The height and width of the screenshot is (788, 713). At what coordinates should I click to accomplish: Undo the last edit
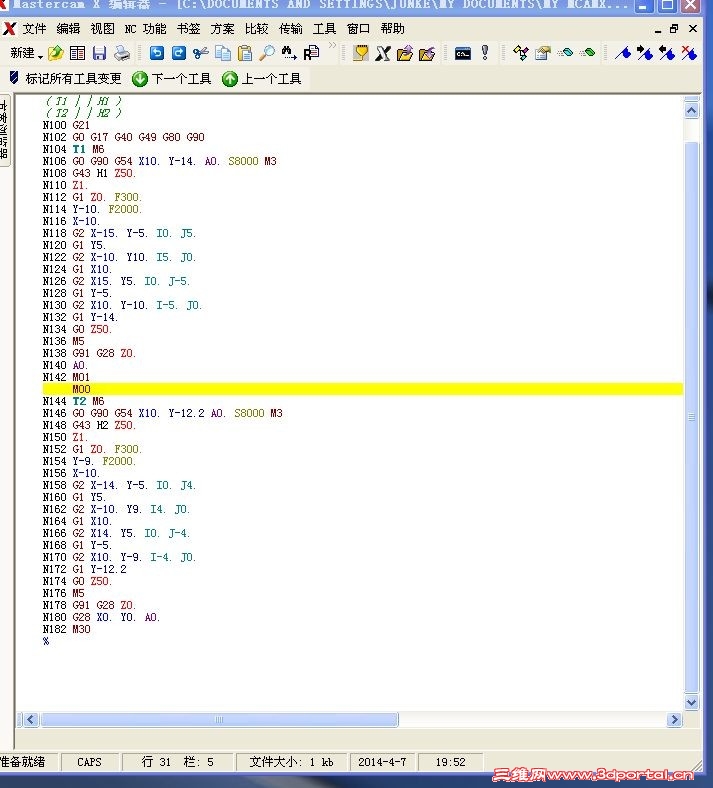(157, 53)
